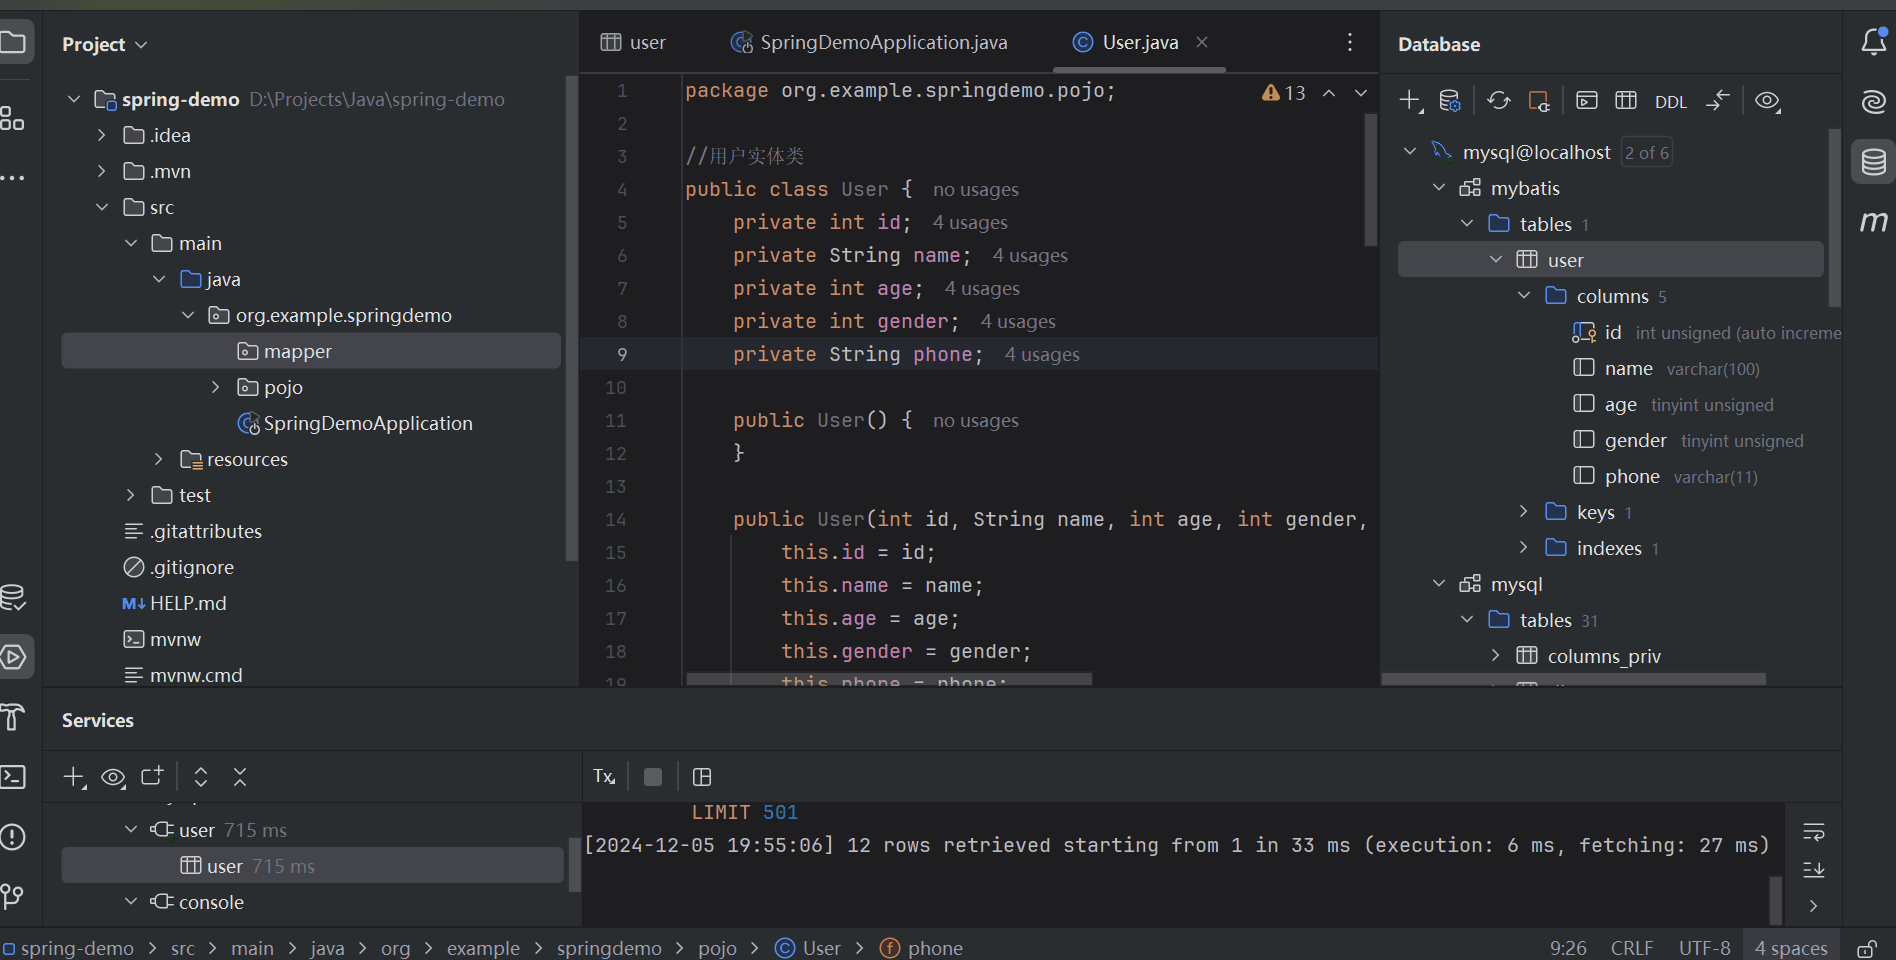1896x960 pixels.
Task: Open the Query Console from Database toolbar
Action: point(1587,101)
